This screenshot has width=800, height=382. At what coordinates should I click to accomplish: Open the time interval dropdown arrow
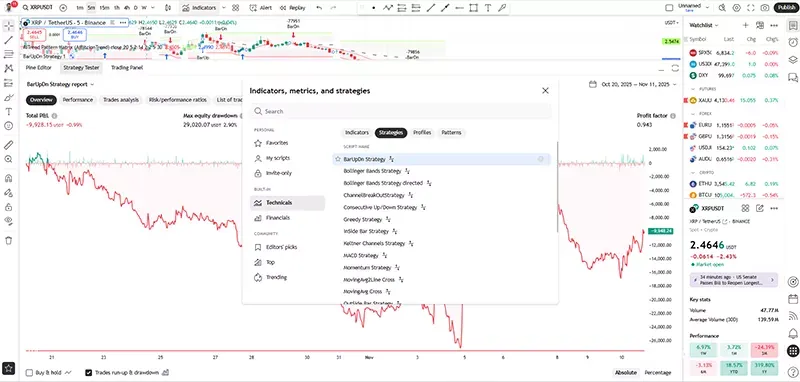coord(154,8)
